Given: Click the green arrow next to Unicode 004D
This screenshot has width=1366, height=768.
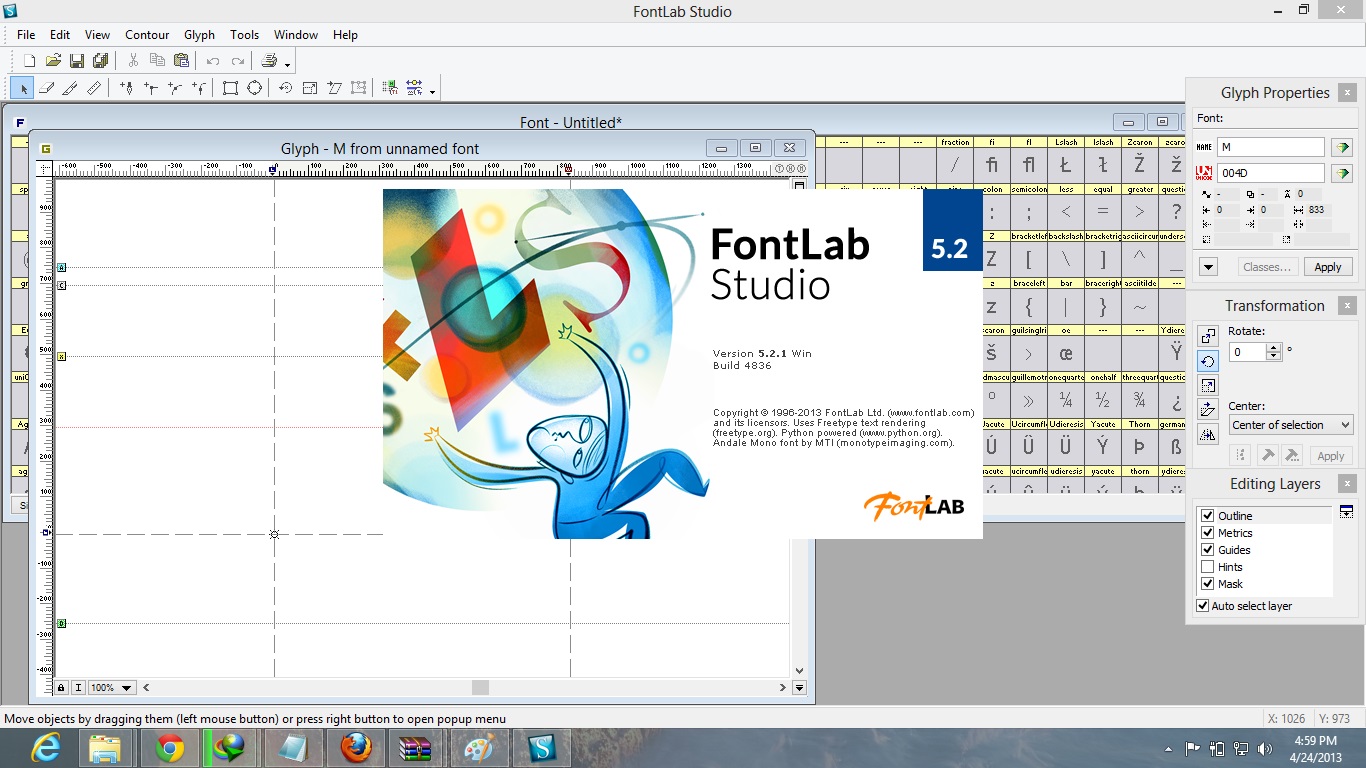Looking at the screenshot, I should [1342, 173].
